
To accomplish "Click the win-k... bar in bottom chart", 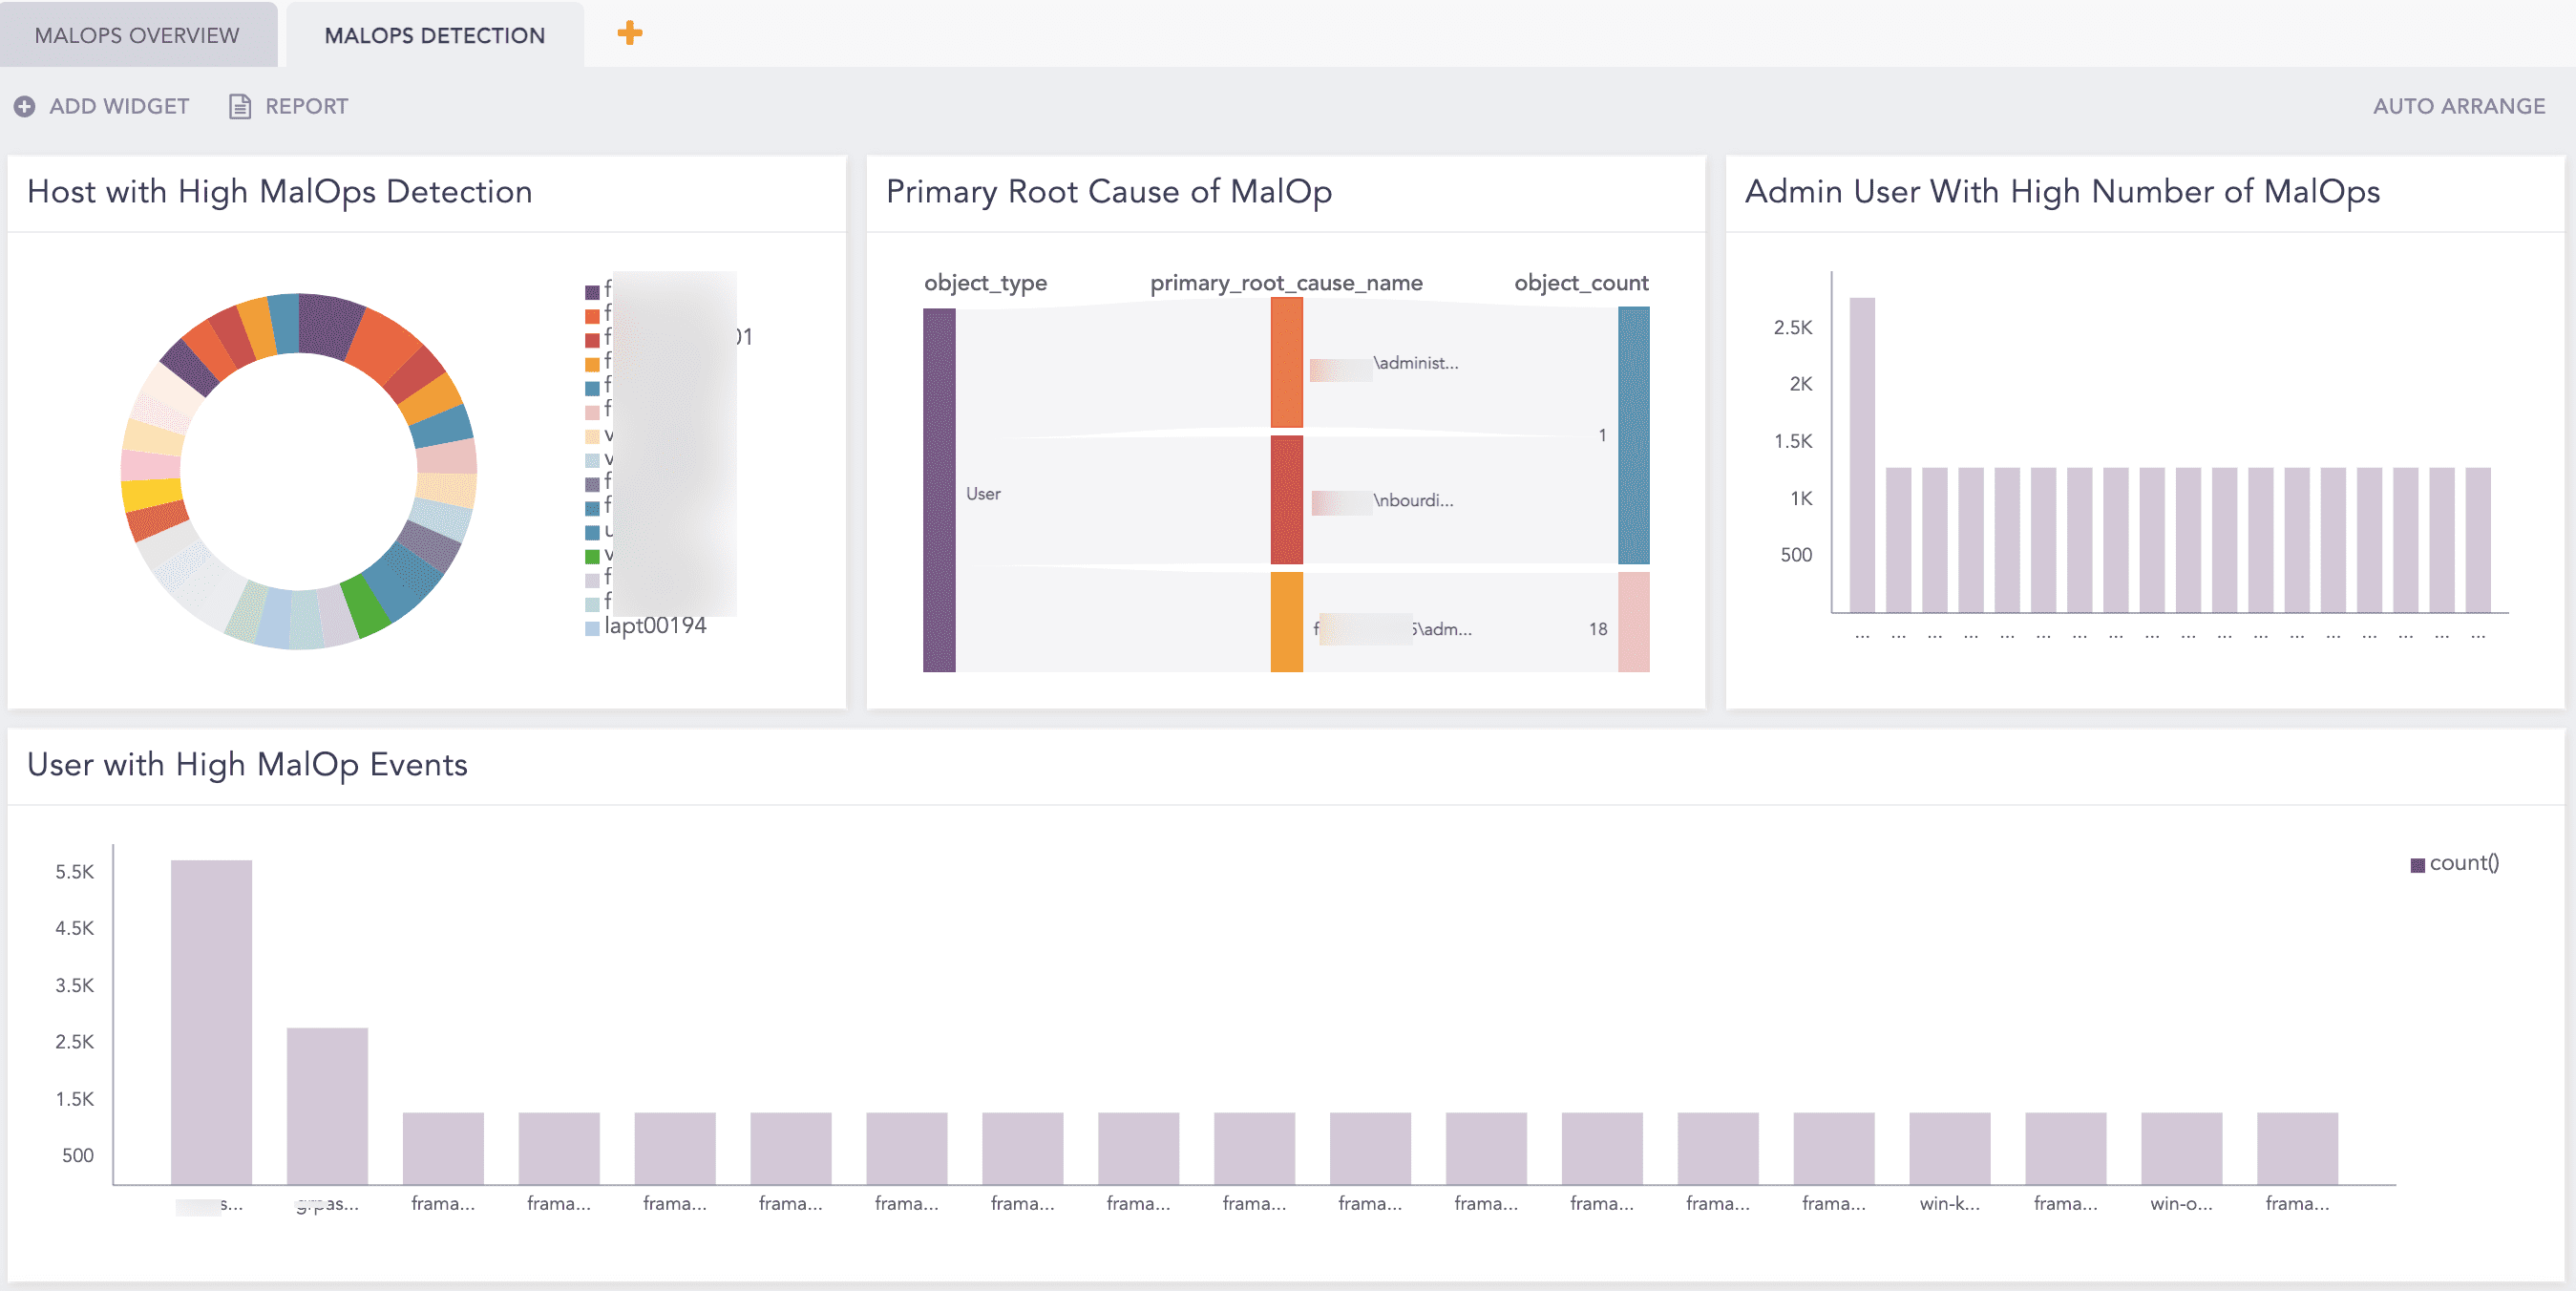I will [x=1948, y=1148].
